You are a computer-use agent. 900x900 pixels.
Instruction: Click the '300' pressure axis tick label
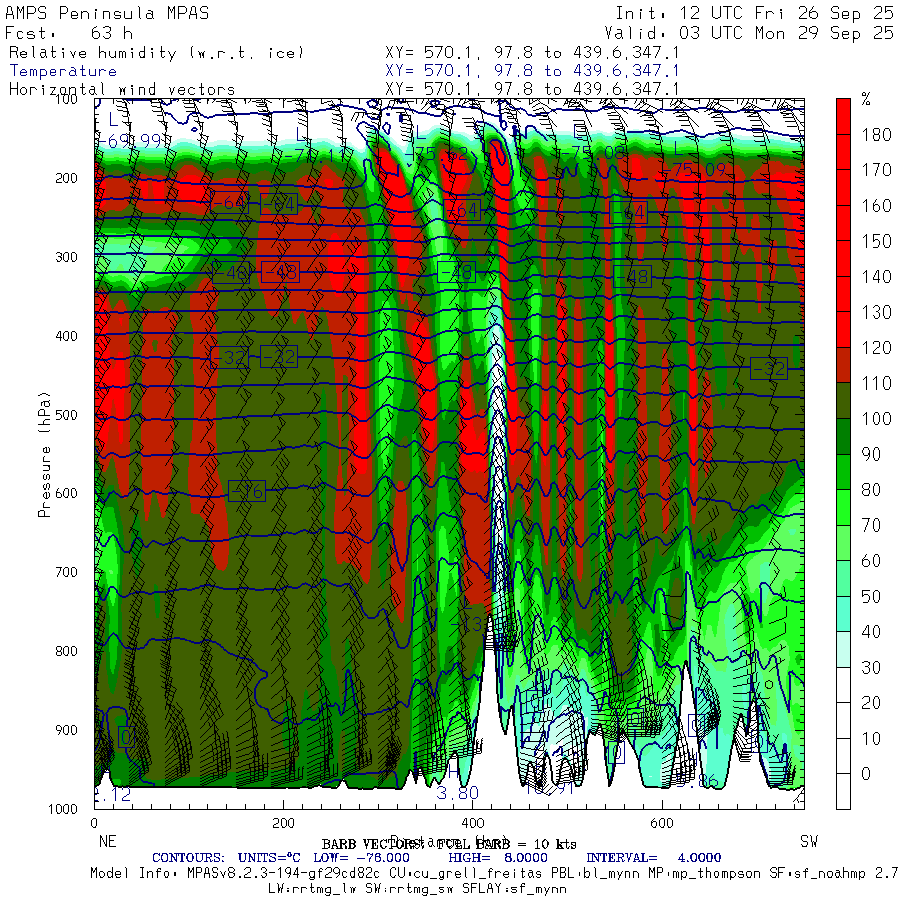66,257
